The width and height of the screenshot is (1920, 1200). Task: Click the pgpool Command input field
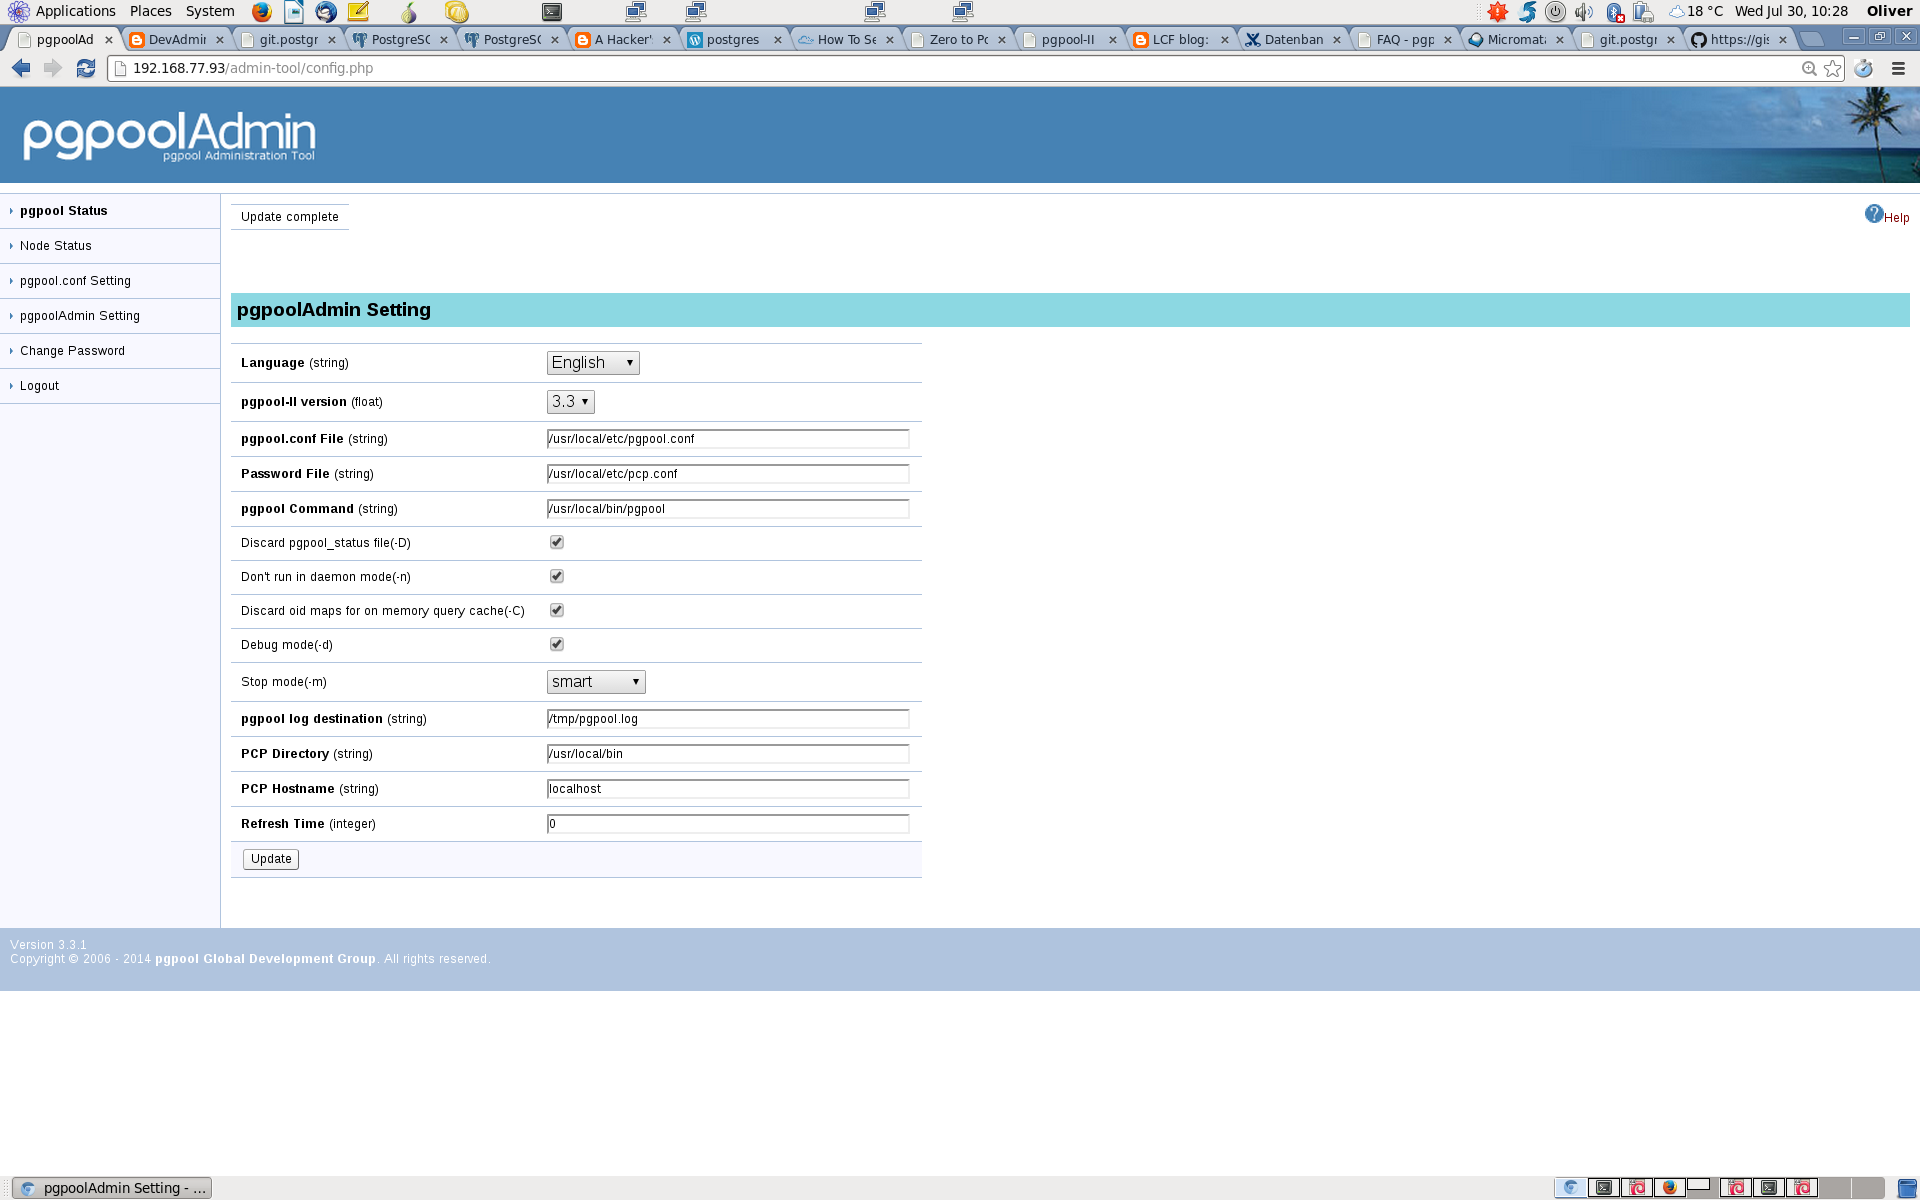[728, 509]
